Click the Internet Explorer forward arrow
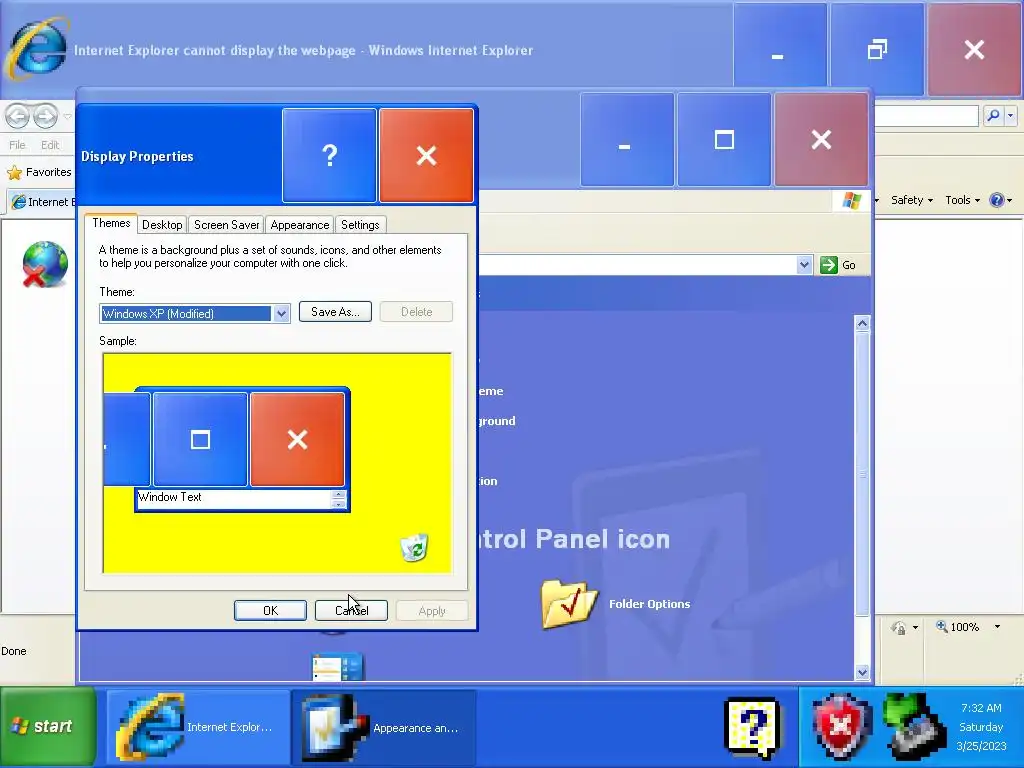The width and height of the screenshot is (1024, 768). pos(45,117)
